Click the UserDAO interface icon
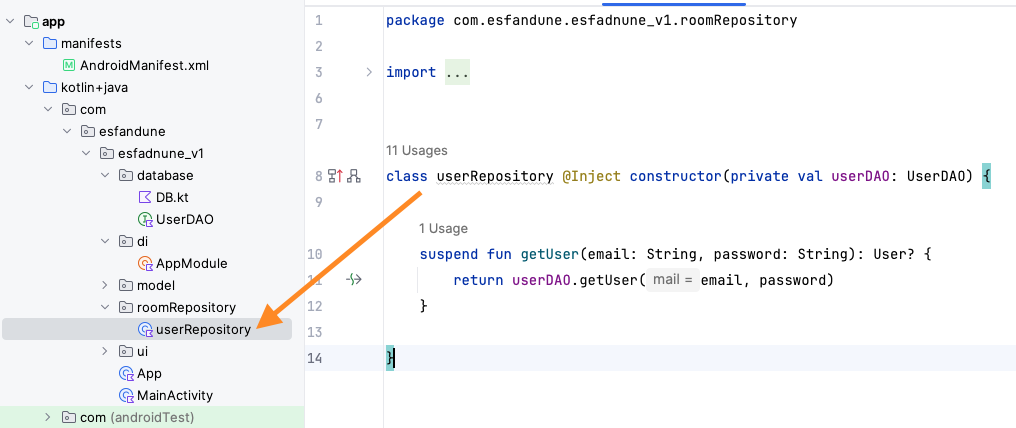Viewport: 1016px width, 428px height. [144, 220]
